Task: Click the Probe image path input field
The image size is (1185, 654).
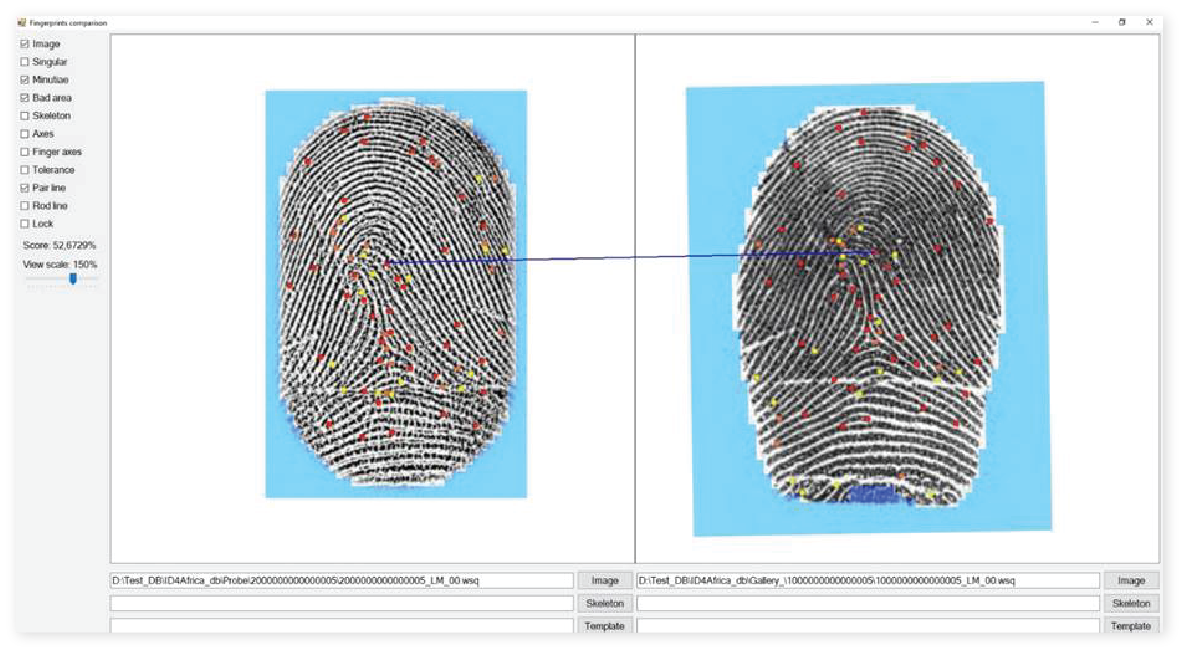Action: tap(342, 581)
